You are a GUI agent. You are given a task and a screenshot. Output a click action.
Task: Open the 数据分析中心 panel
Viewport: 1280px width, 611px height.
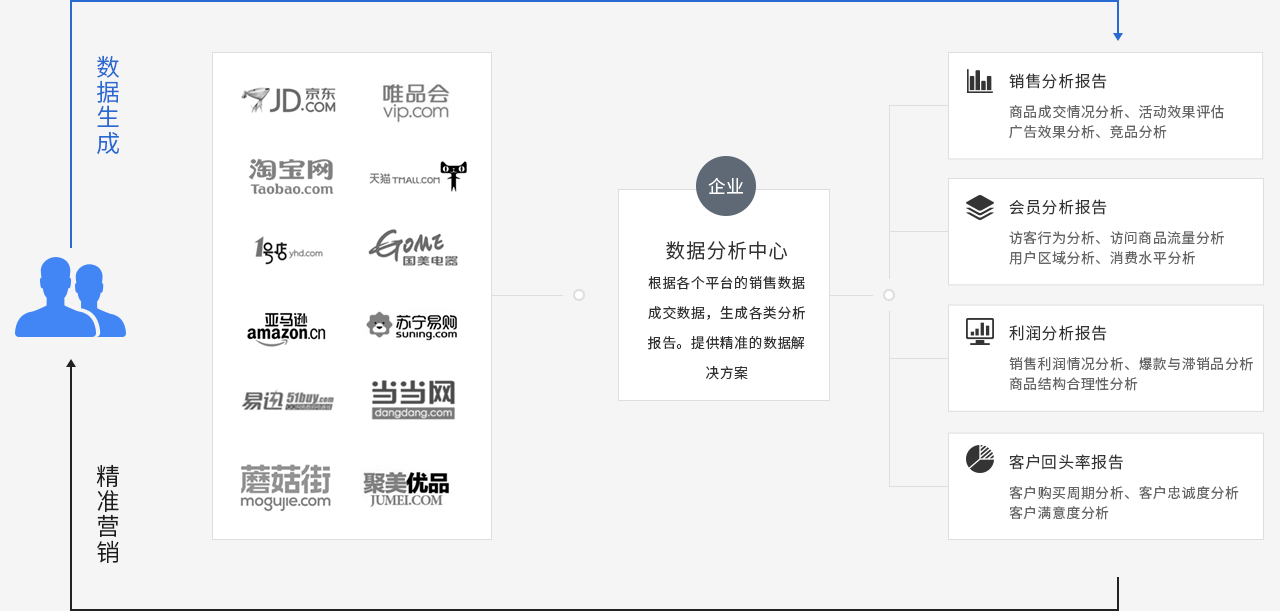[x=723, y=295]
